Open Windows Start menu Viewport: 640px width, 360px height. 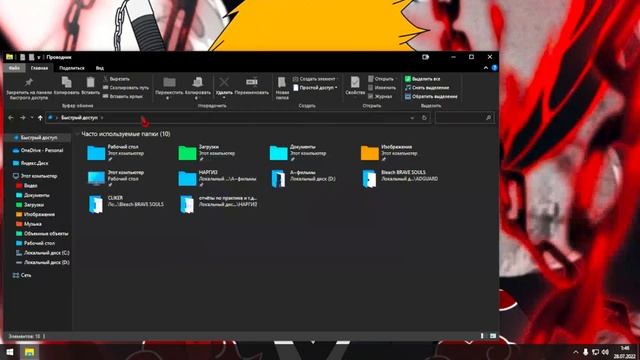pos(10,352)
